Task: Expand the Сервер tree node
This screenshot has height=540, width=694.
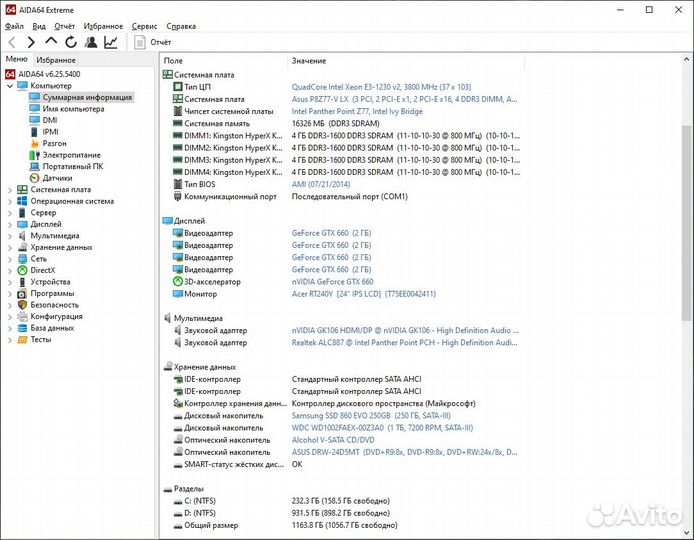Action: click(10, 213)
